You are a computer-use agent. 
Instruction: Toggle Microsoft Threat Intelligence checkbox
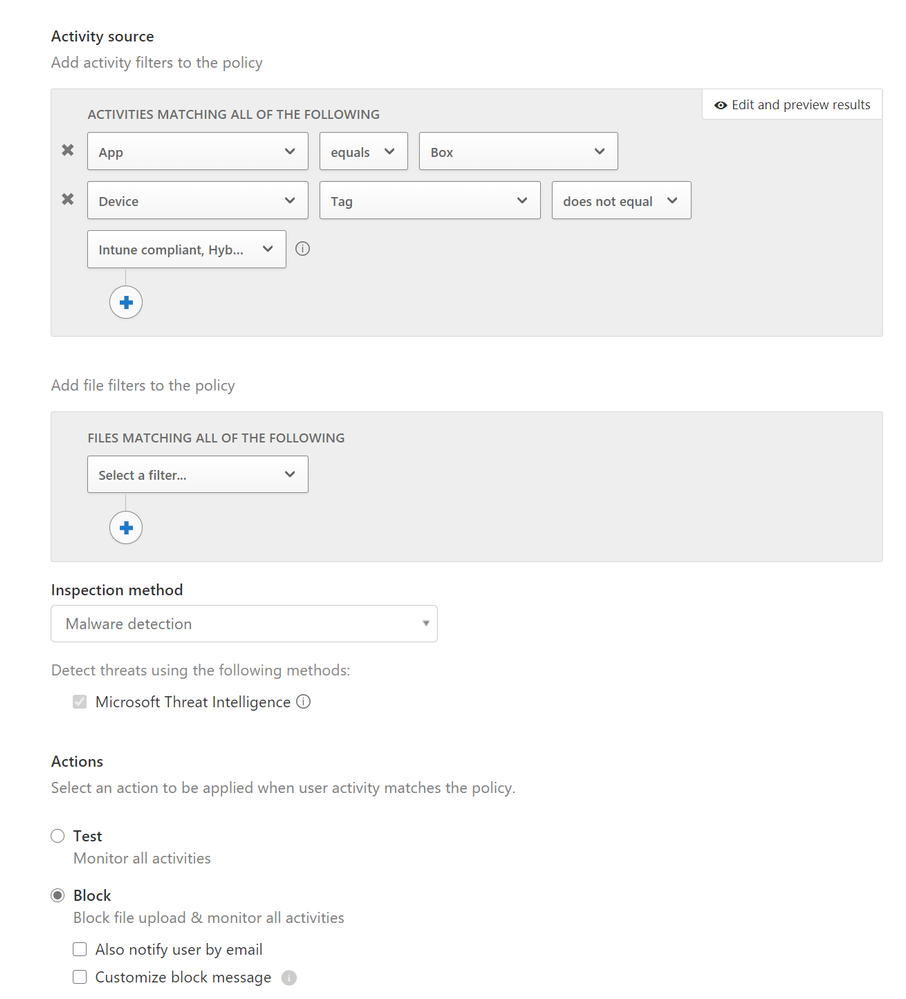(x=80, y=702)
